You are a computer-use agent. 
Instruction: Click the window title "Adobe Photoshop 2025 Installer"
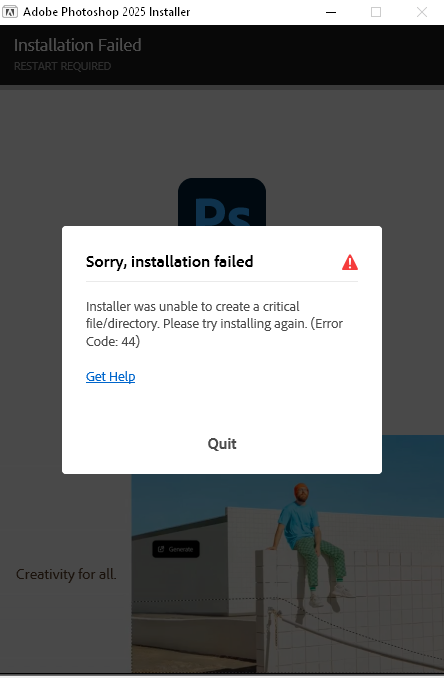coord(107,12)
